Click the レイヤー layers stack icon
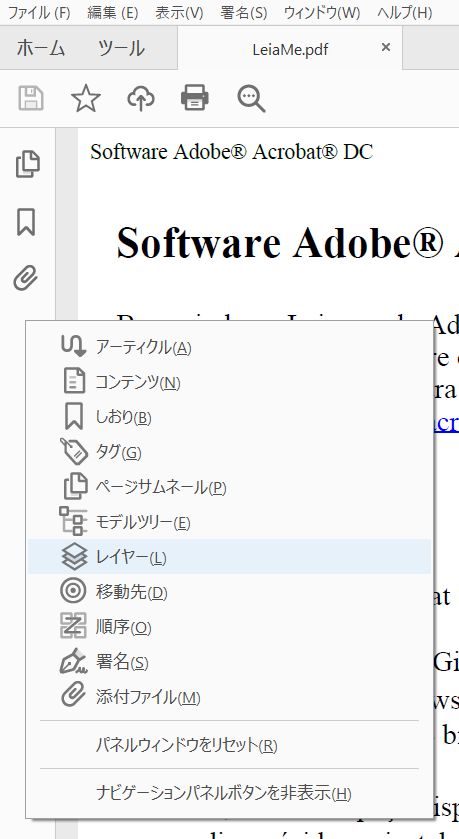The width and height of the screenshot is (459, 839). click(74, 556)
